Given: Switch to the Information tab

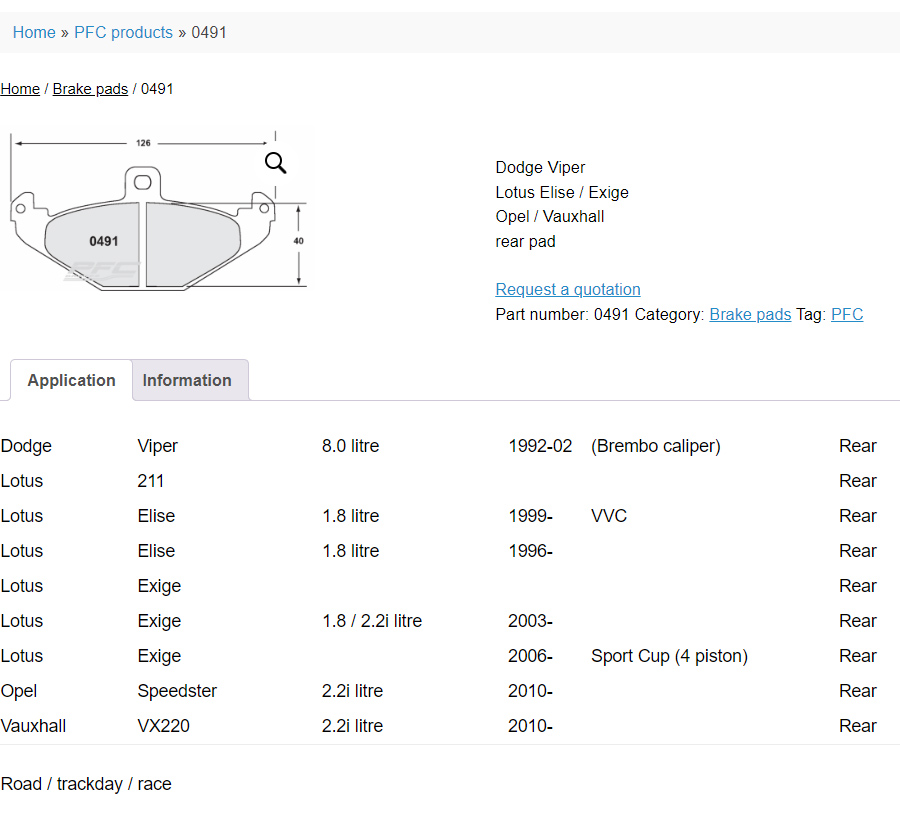Looking at the screenshot, I should click(187, 380).
